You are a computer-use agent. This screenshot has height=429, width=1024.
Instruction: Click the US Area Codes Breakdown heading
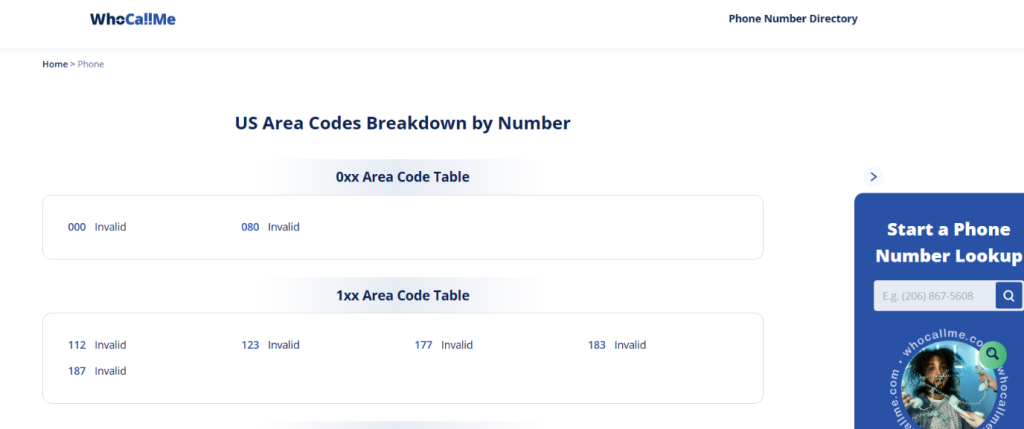(x=403, y=123)
